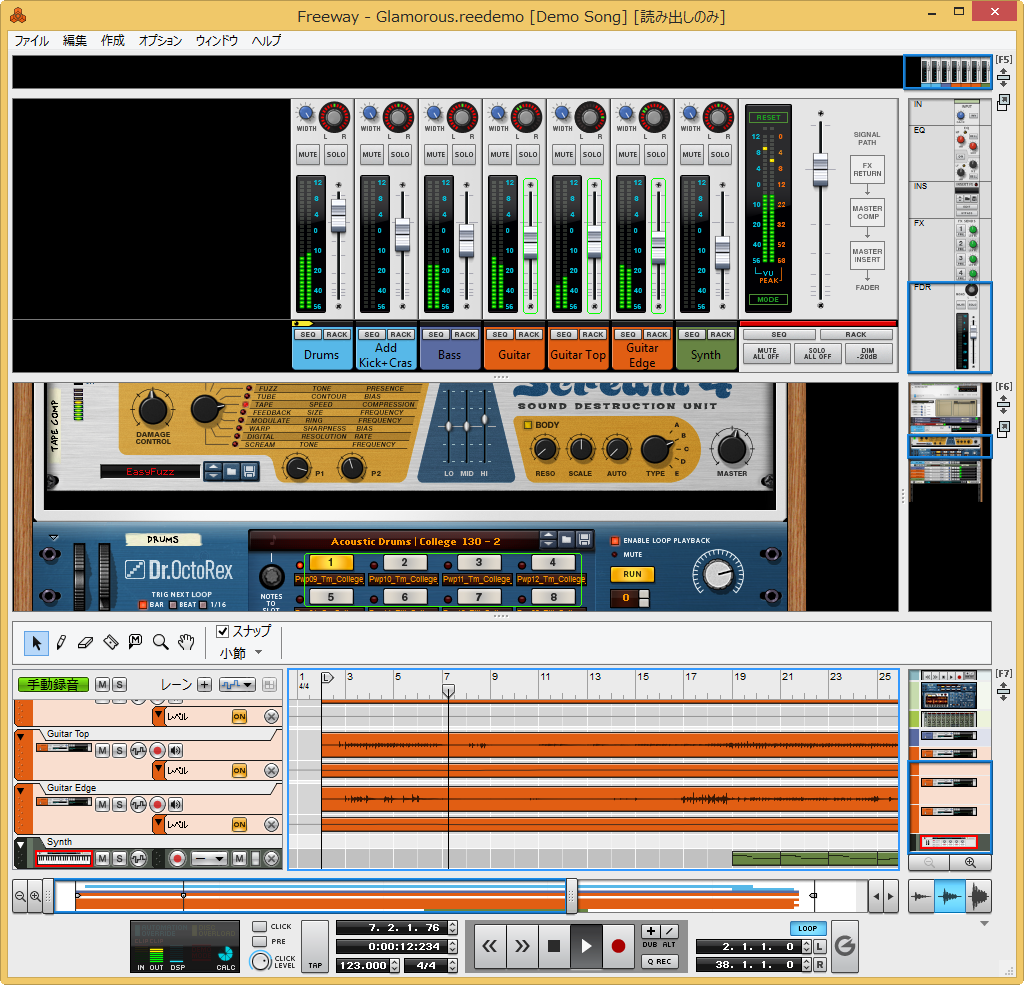
Task: Toggle the snap checkbox
Action: tap(223, 631)
